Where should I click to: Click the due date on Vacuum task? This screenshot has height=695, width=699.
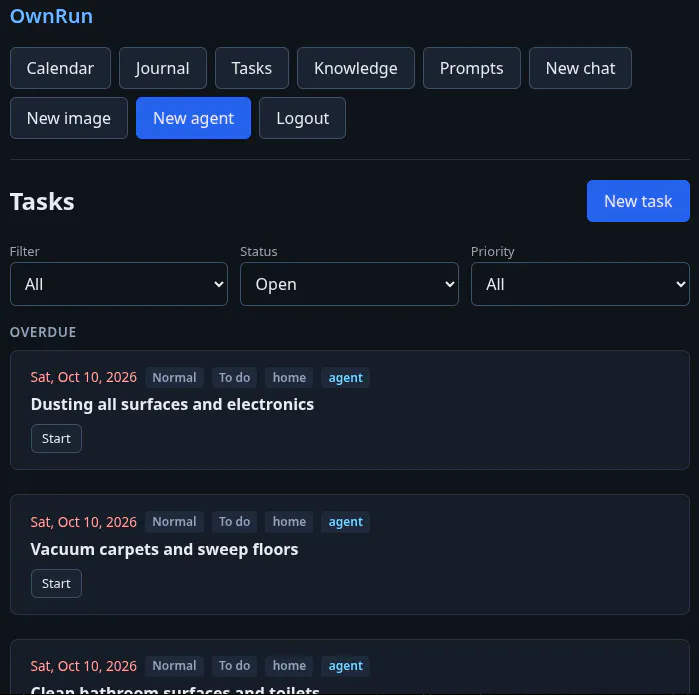click(83, 522)
